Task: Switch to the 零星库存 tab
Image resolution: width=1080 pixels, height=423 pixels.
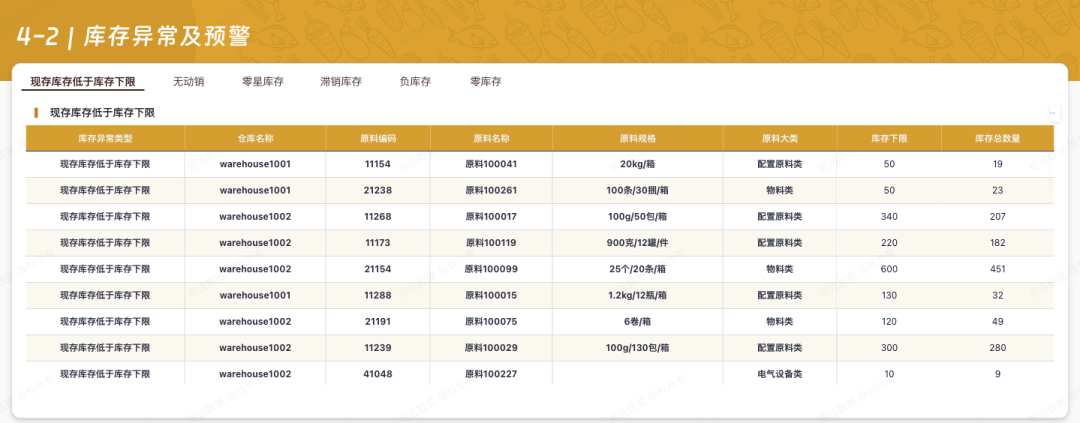Action: pos(262,82)
